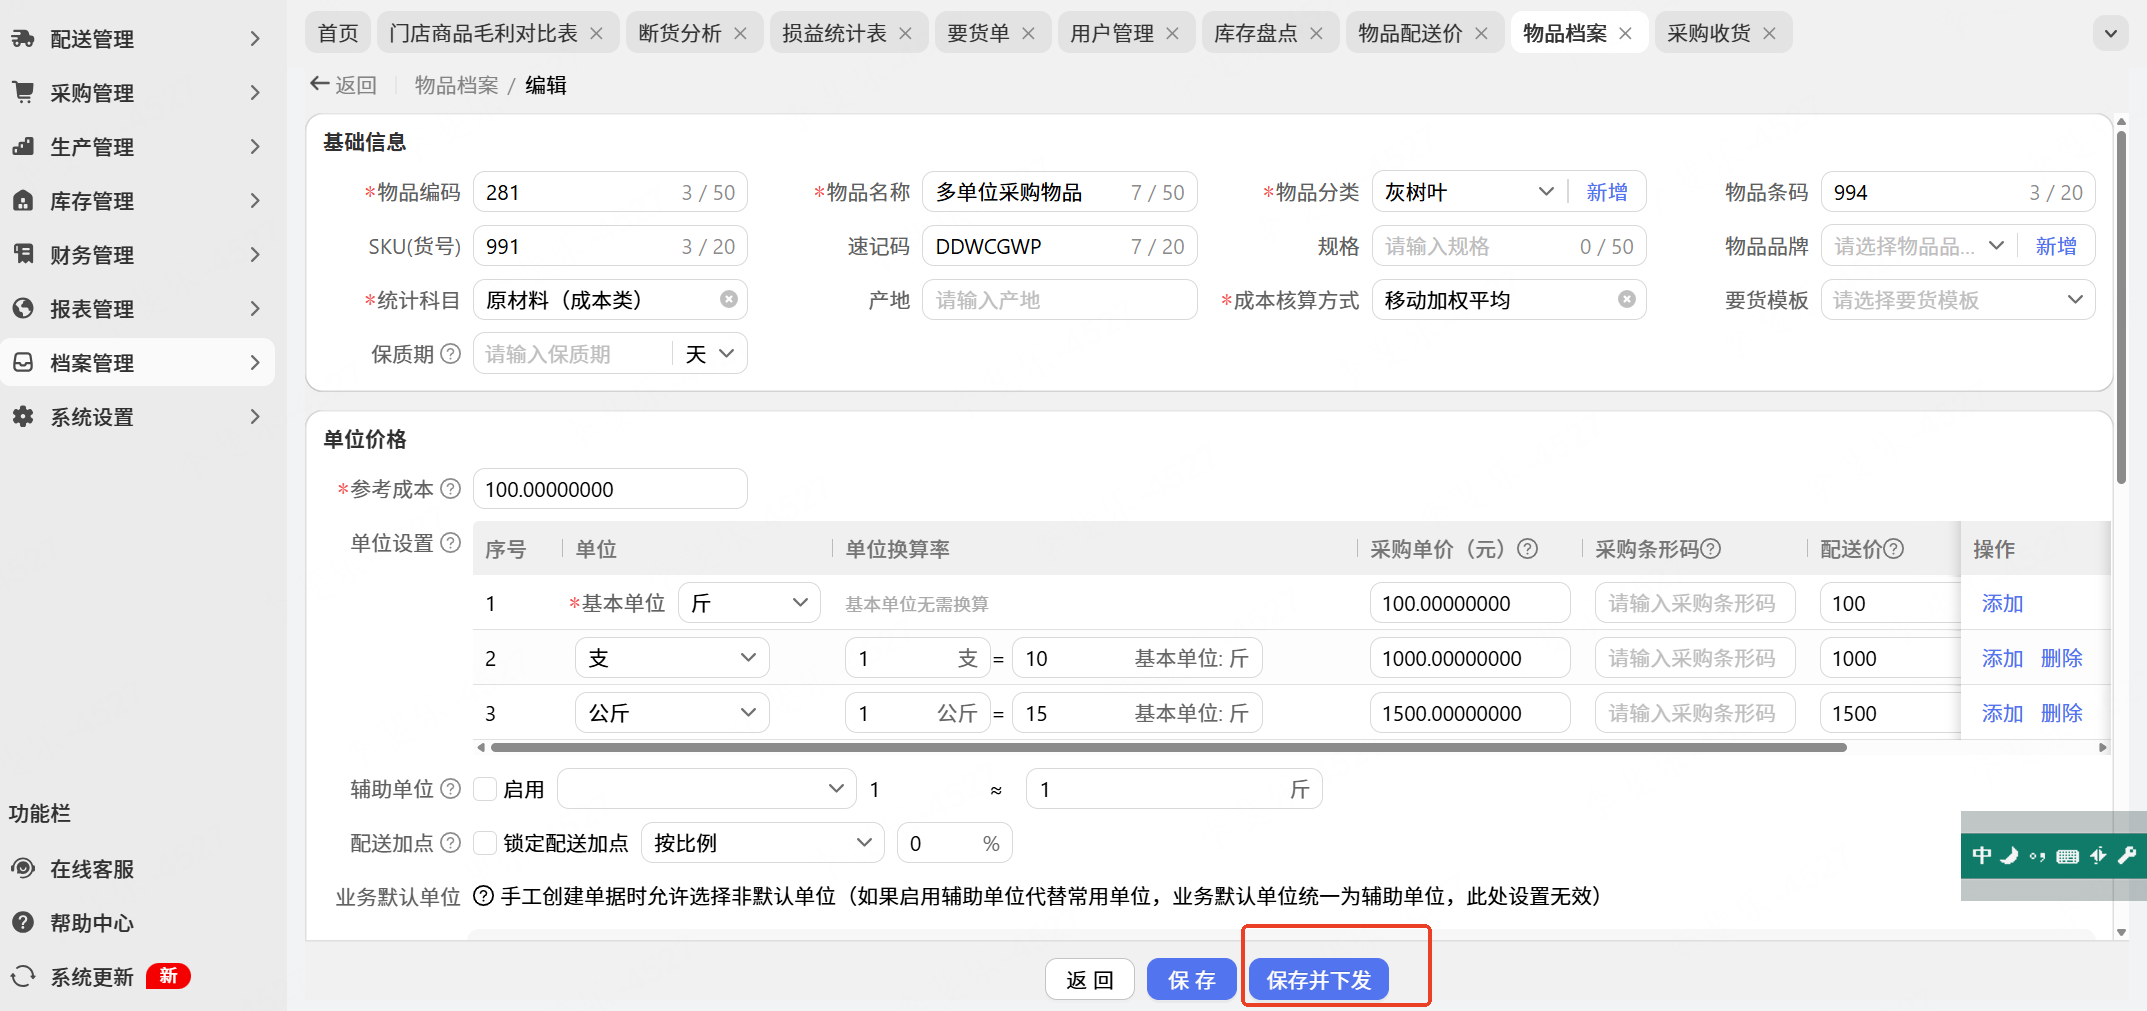Screen dimensions: 2147x1011
Task: Open the 要货模板 dropdown
Action: (1958, 300)
